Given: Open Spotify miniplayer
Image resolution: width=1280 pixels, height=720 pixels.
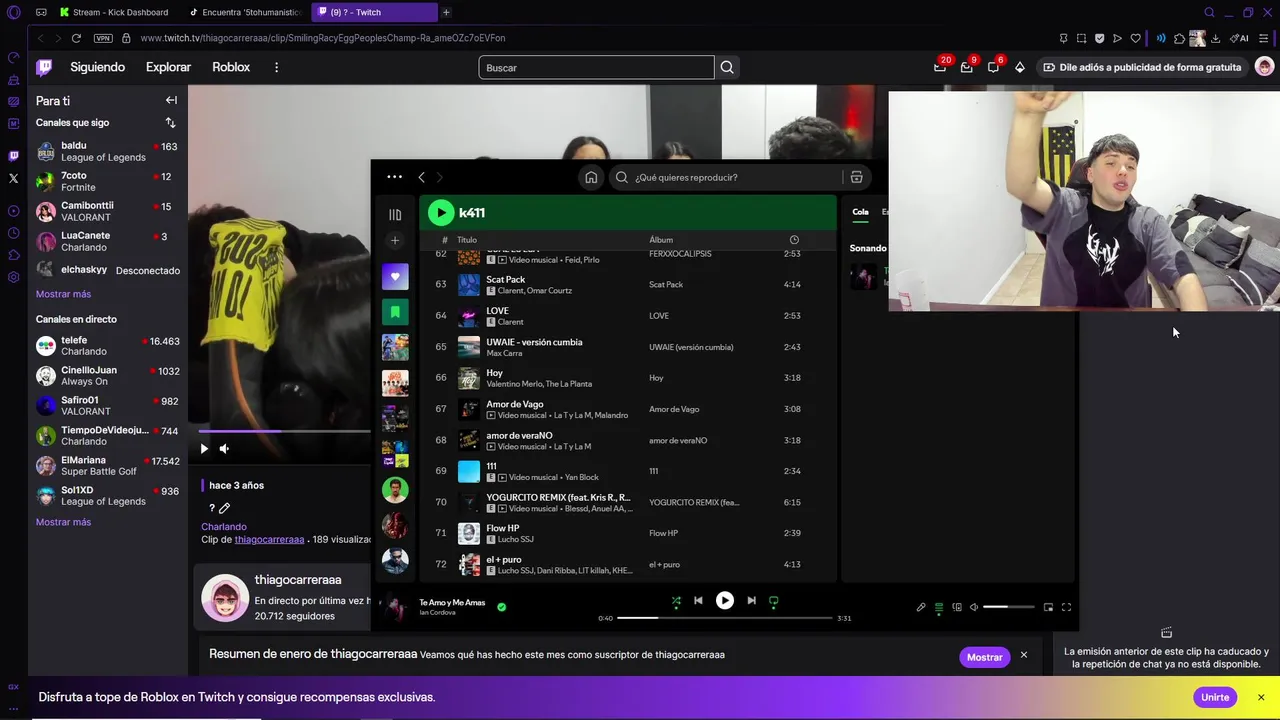Looking at the screenshot, I should coord(1048,607).
